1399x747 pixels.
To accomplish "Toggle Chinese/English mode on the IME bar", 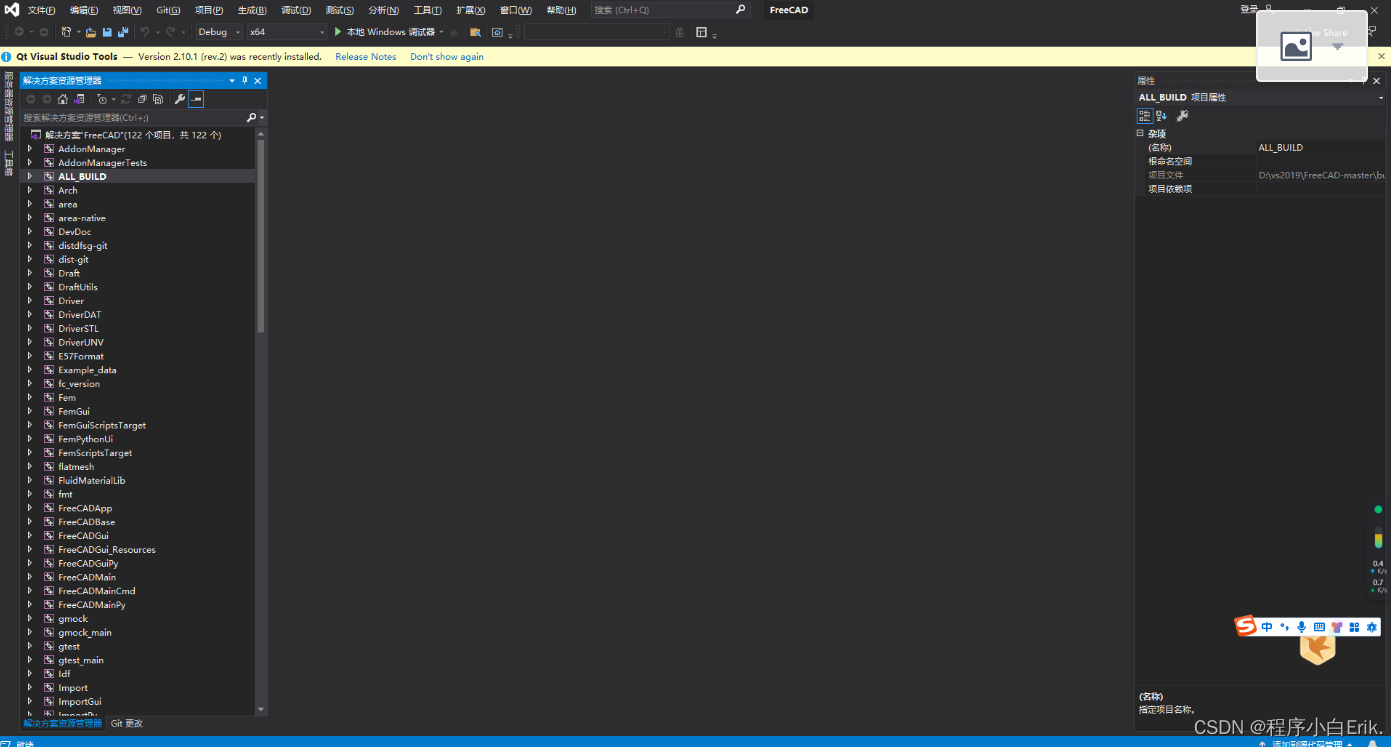I will pyautogui.click(x=1267, y=627).
